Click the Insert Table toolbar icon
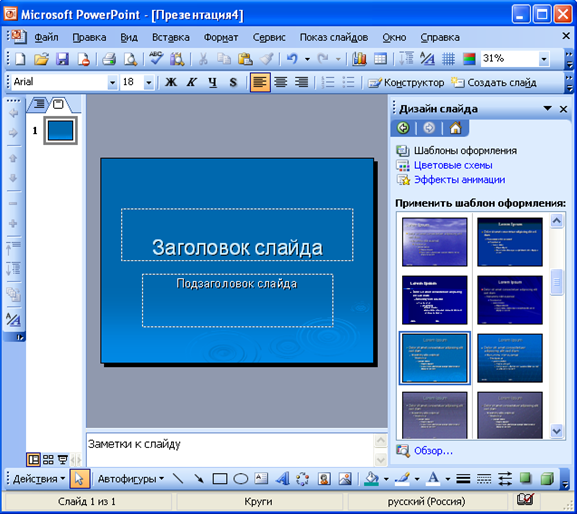 coord(380,59)
